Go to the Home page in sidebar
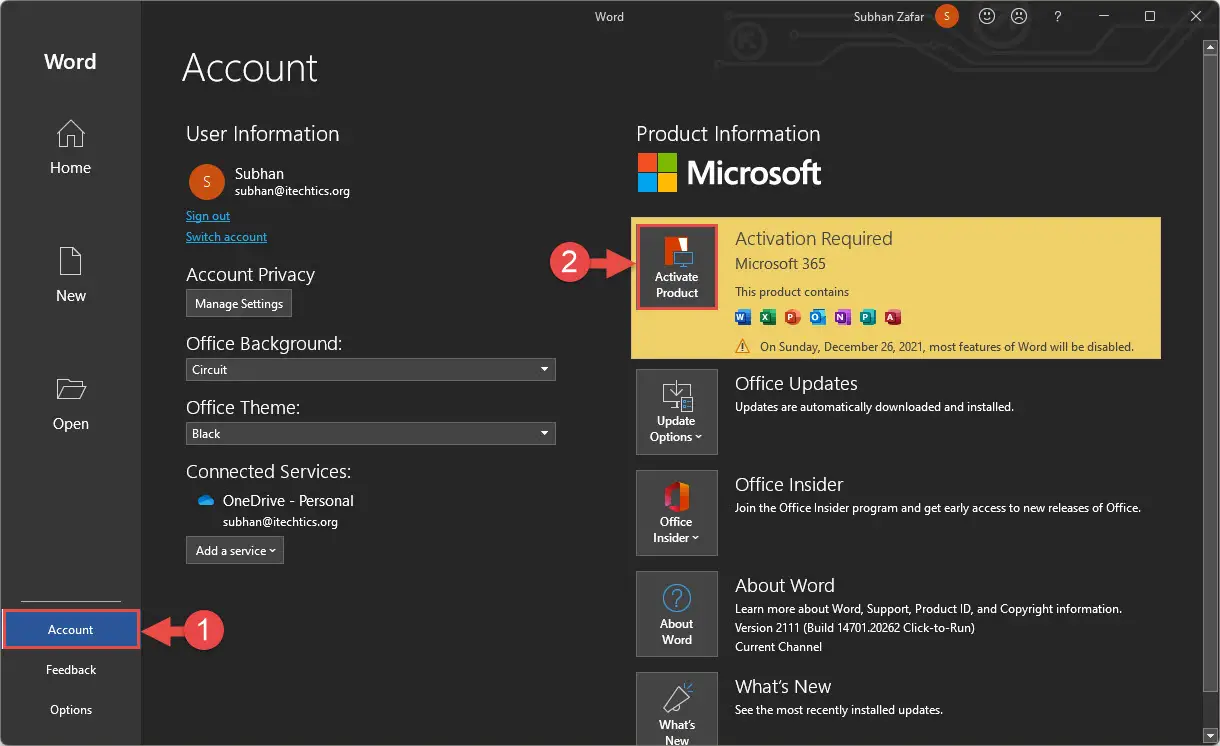1220x746 pixels. click(x=70, y=147)
